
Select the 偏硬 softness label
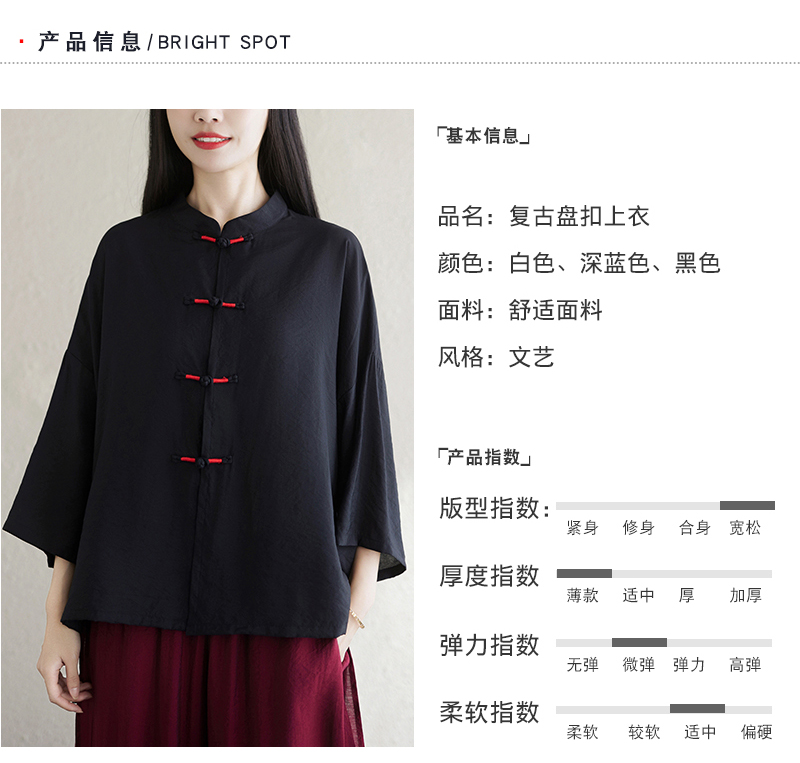point(757,732)
